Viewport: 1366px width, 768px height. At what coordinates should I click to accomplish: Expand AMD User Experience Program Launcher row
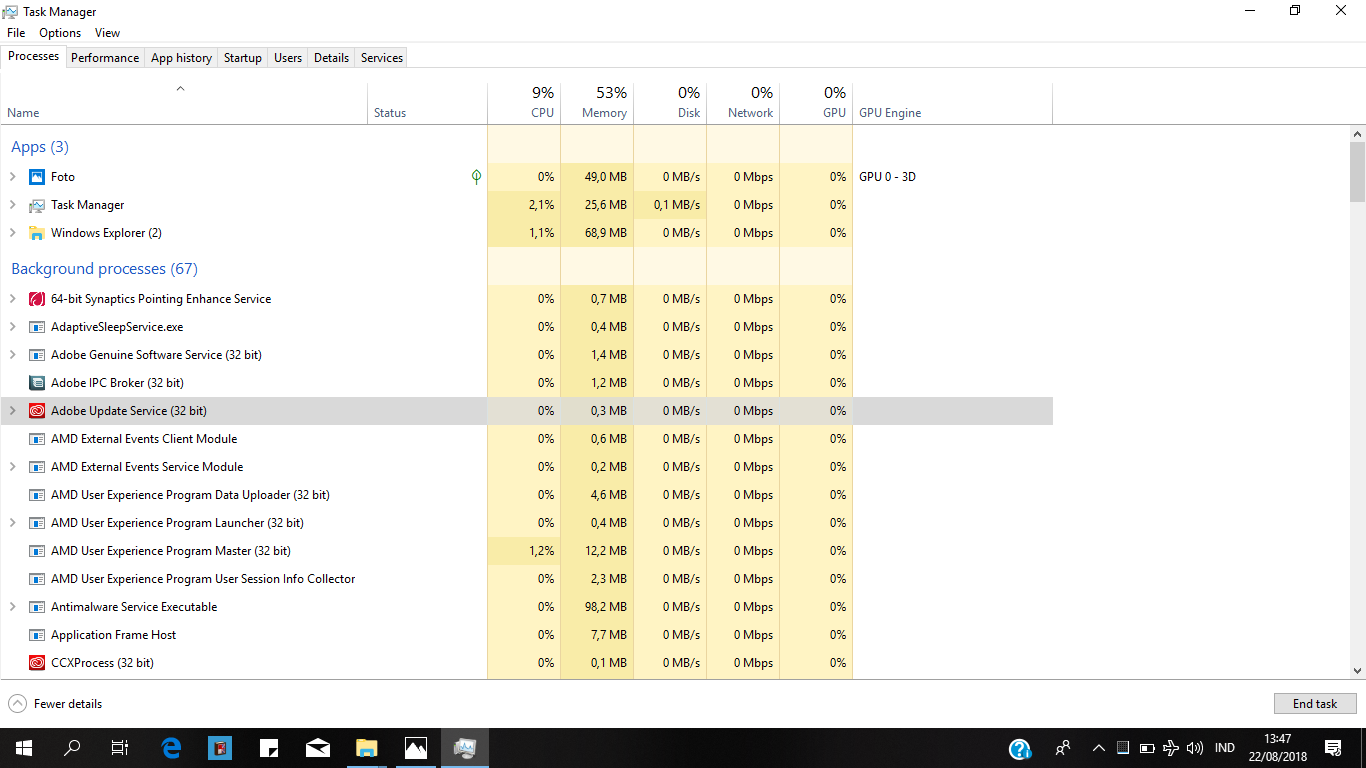[x=13, y=523]
